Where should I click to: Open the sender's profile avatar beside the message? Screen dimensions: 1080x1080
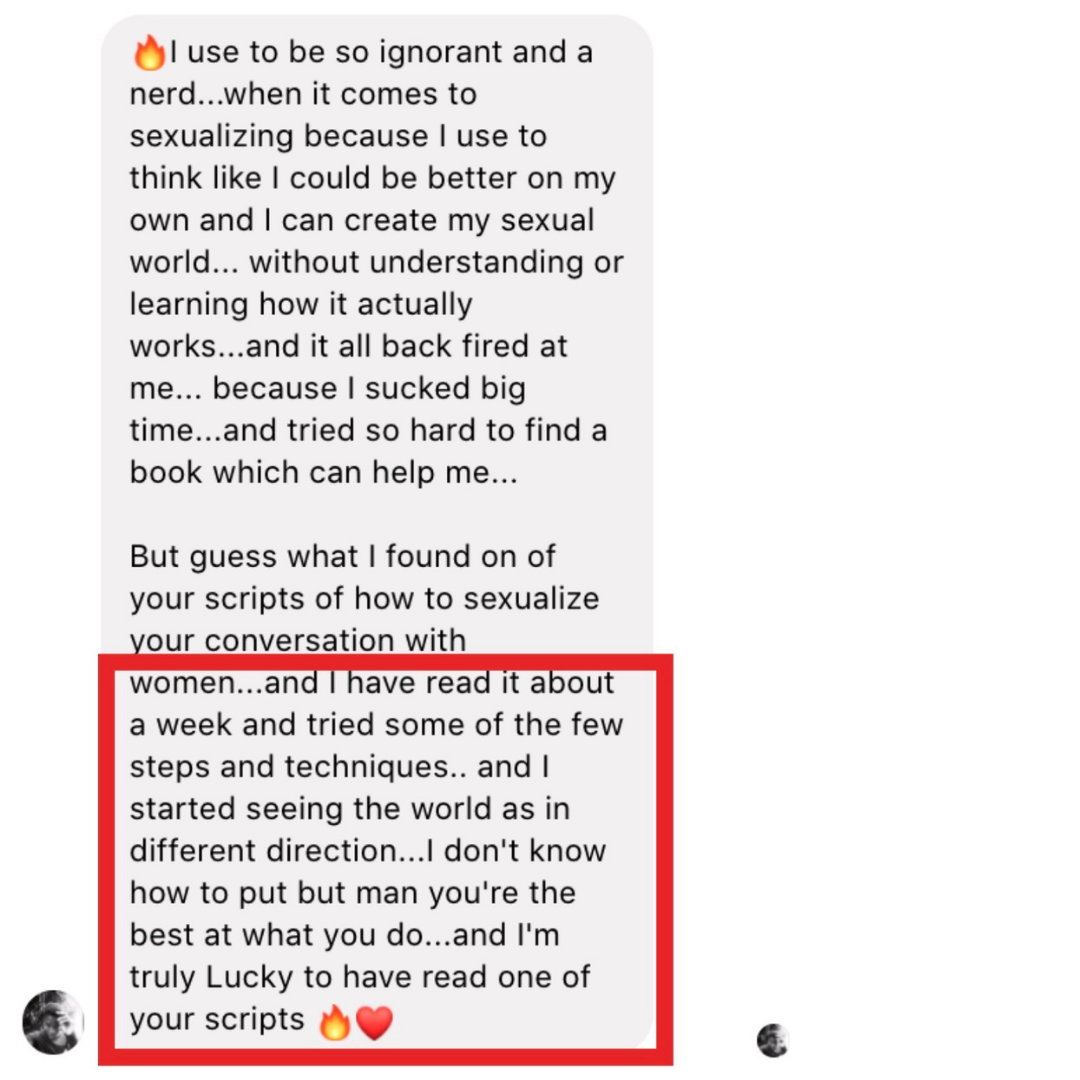click(53, 1022)
